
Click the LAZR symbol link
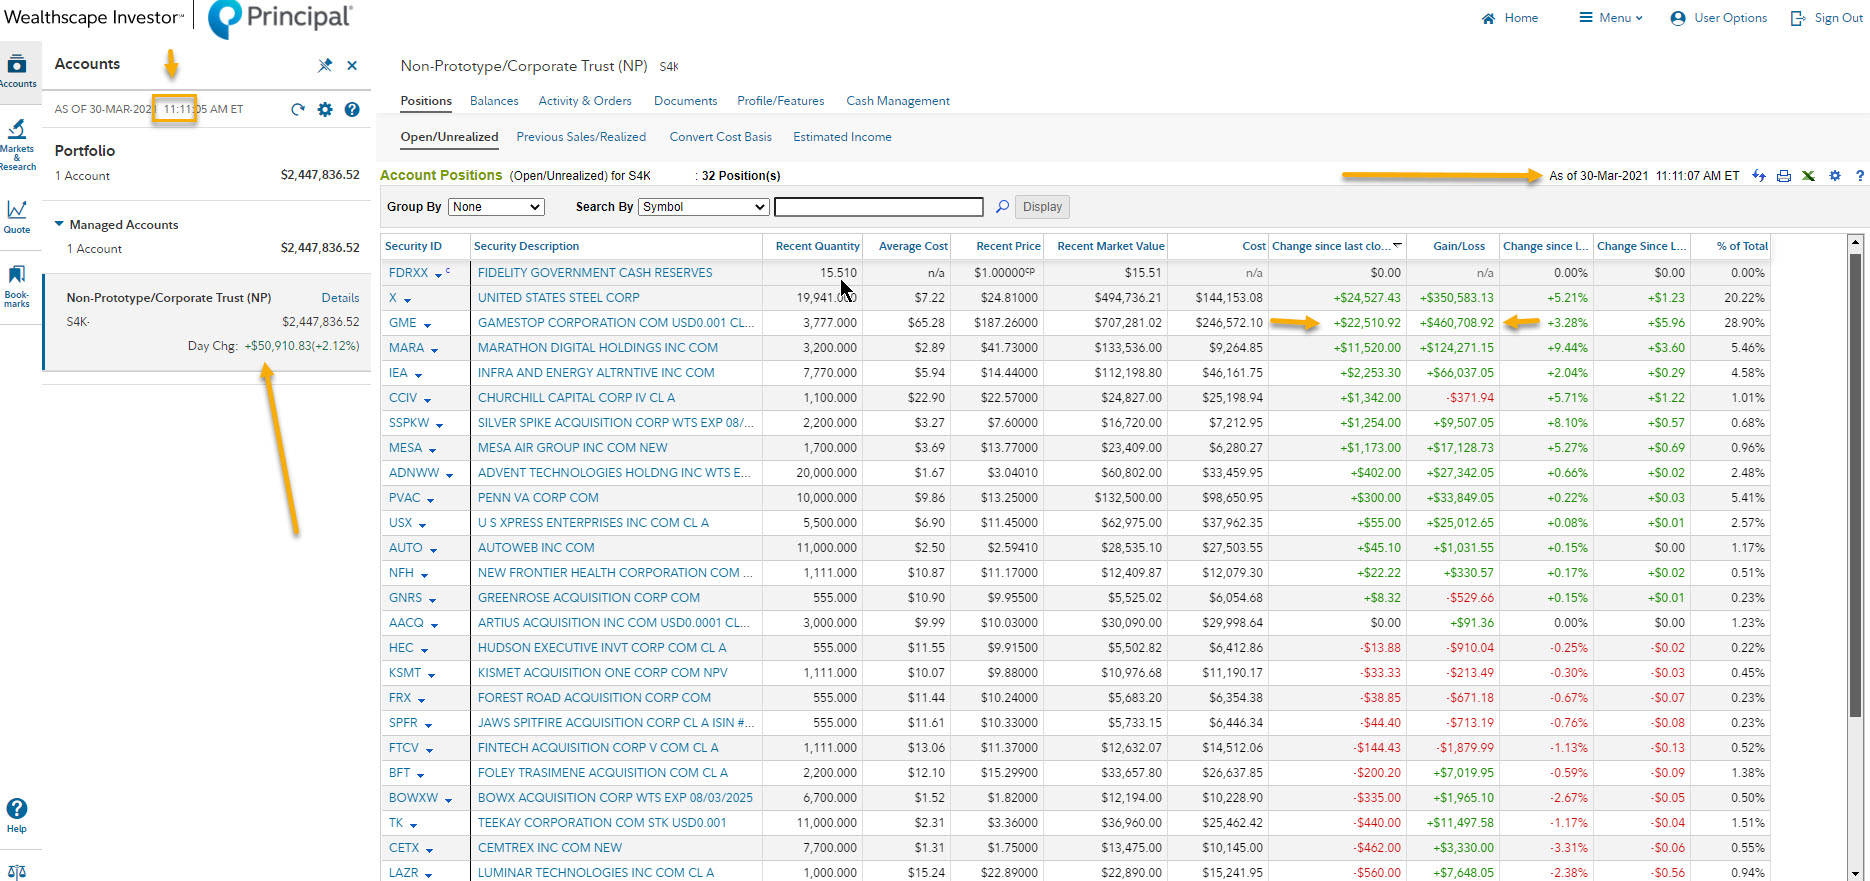tap(403, 873)
